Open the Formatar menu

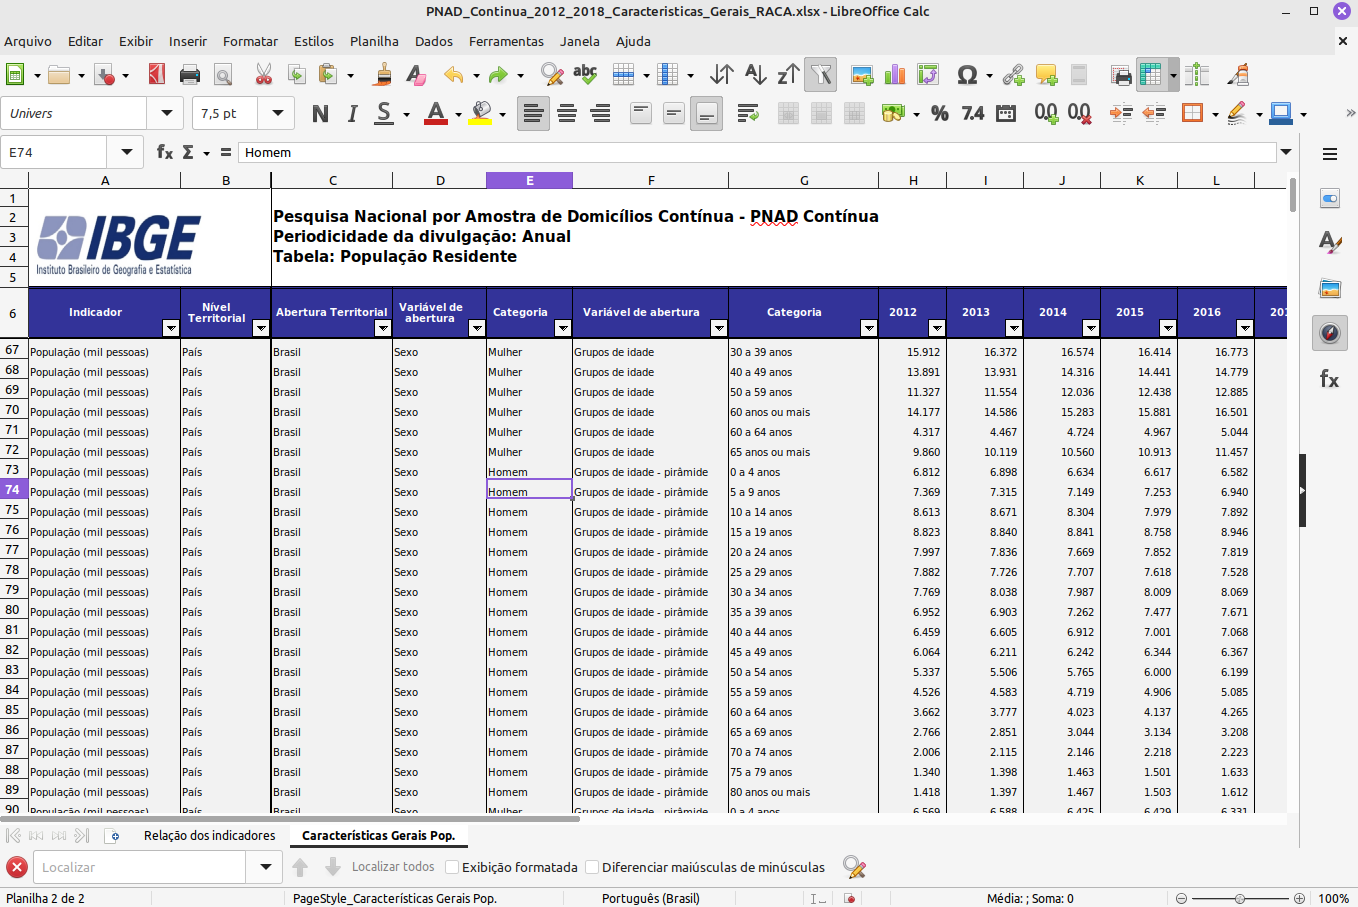250,41
